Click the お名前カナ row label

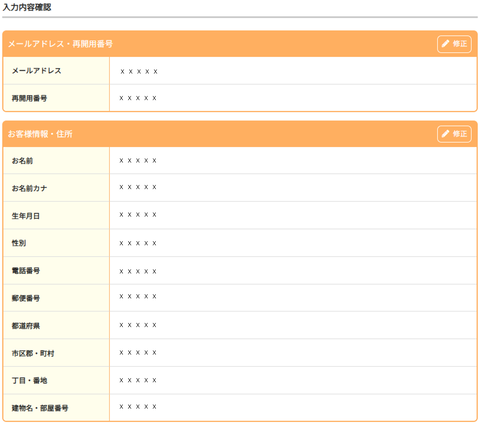click(29, 188)
